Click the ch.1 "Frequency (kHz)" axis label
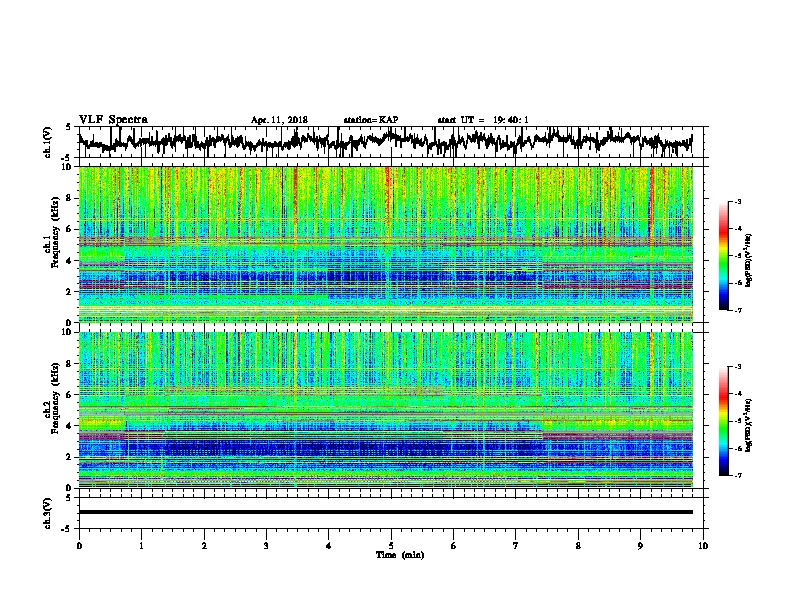The image size is (792, 612). pos(55,233)
